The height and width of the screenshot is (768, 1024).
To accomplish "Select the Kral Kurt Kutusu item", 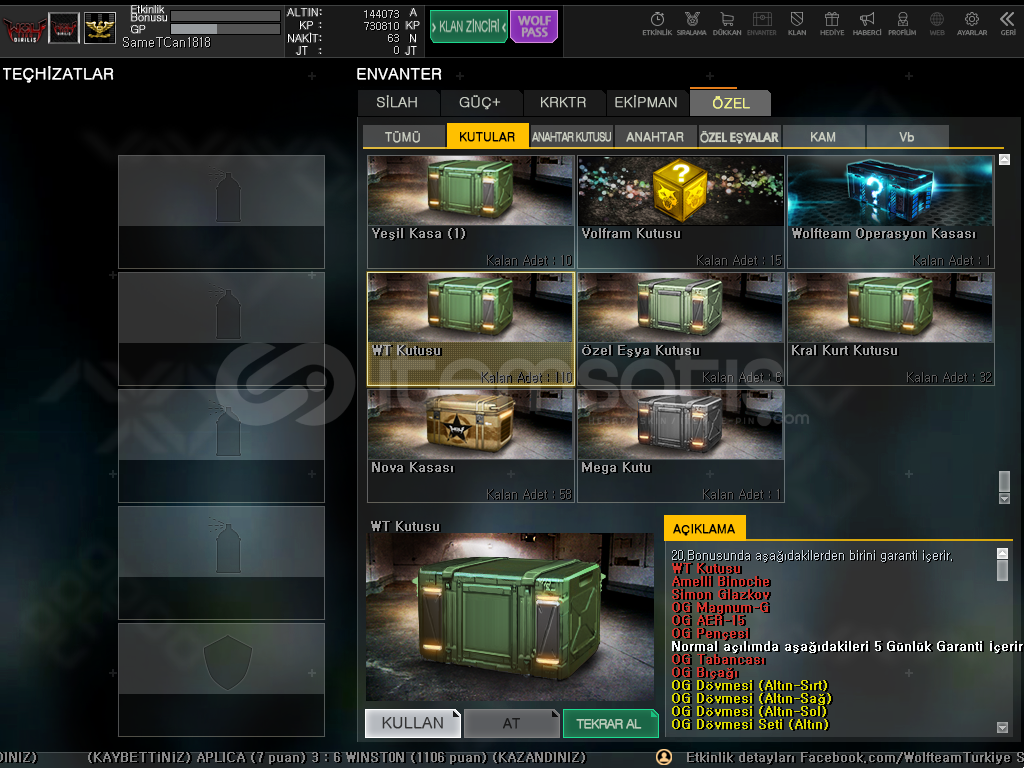I will click(x=891, y=328).
